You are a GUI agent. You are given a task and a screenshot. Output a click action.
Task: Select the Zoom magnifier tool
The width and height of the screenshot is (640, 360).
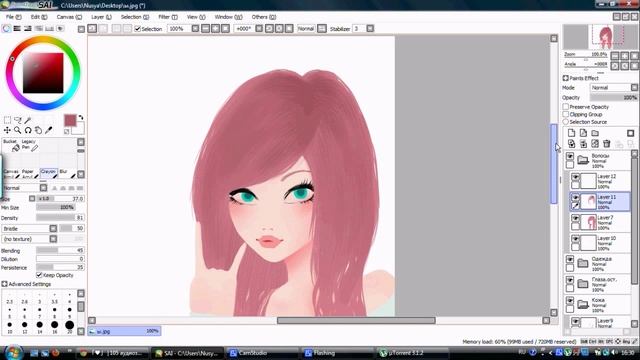[18, 130]
